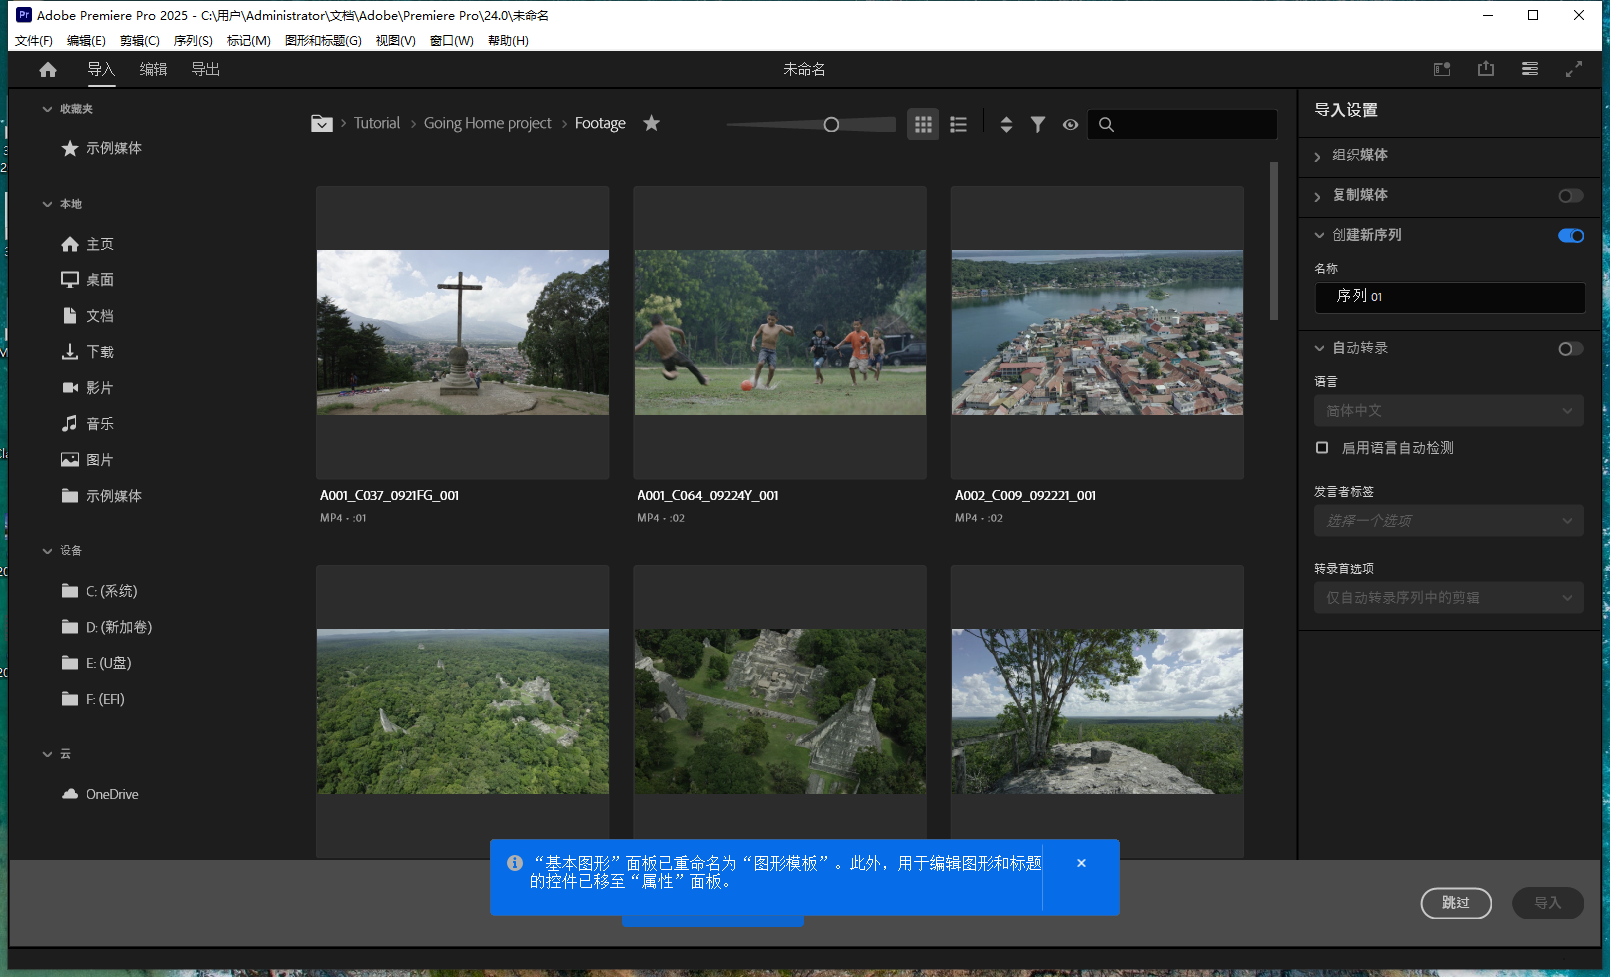Navigate to Going Home project breadcrumb
This screenshot has height=977, width=1610.
488,123
